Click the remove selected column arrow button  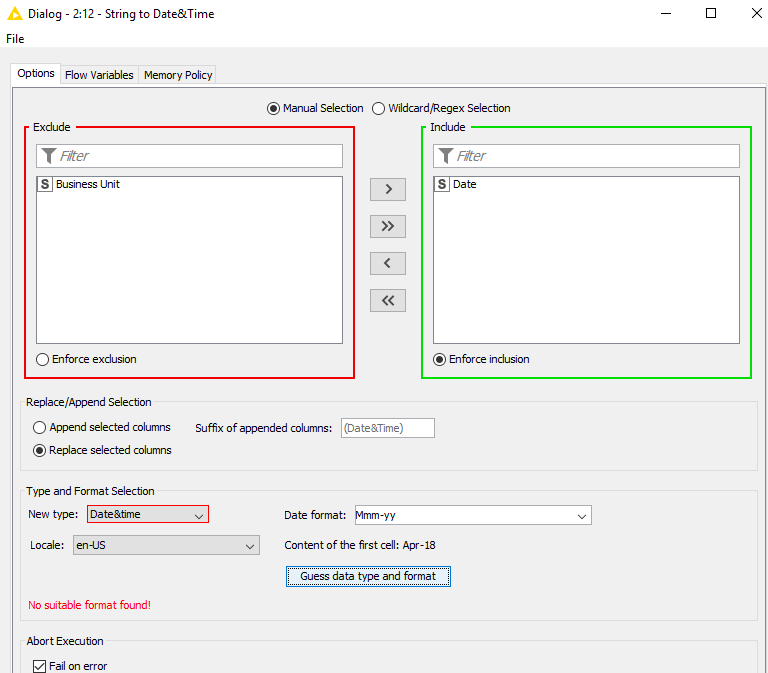388,263
